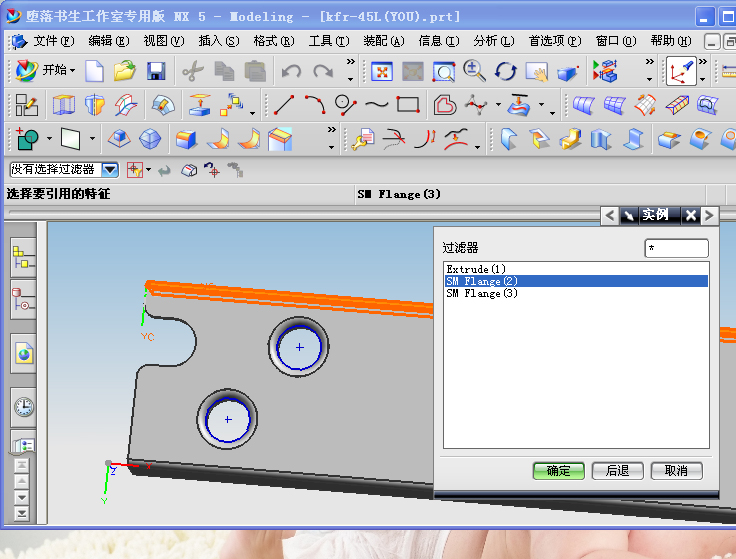Open the 插入(S) menu
This screenshot has width=736, height=559.
pos(219,41)
